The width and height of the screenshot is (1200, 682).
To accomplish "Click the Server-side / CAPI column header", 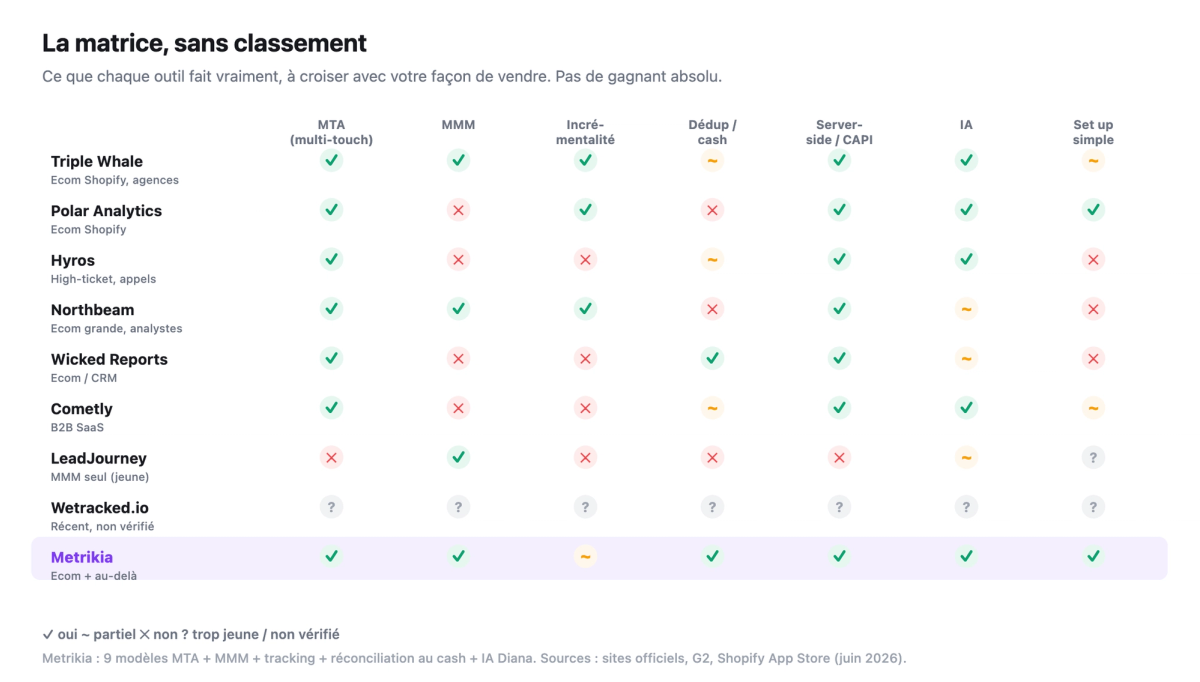I will pos(839,132).
